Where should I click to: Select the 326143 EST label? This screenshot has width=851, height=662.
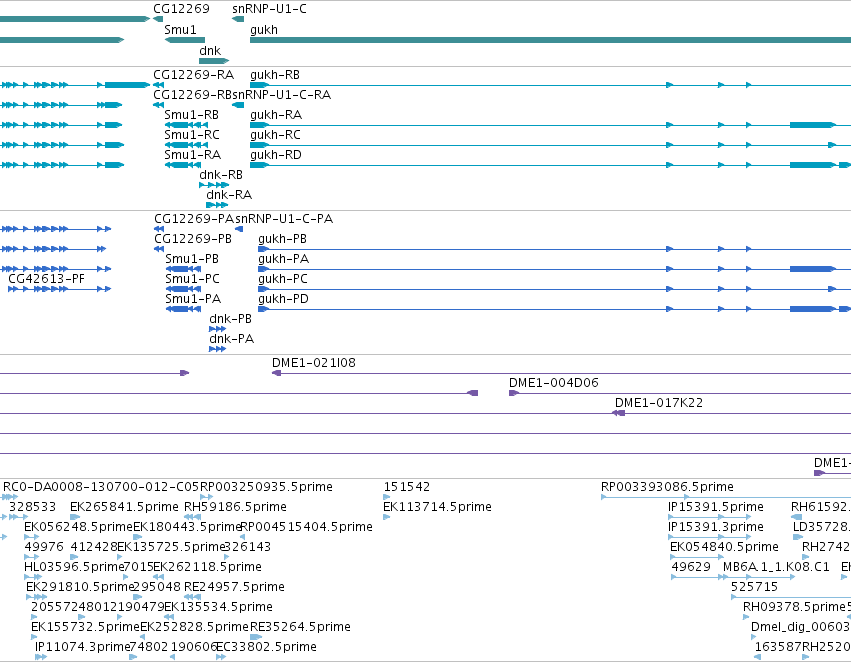247,548
